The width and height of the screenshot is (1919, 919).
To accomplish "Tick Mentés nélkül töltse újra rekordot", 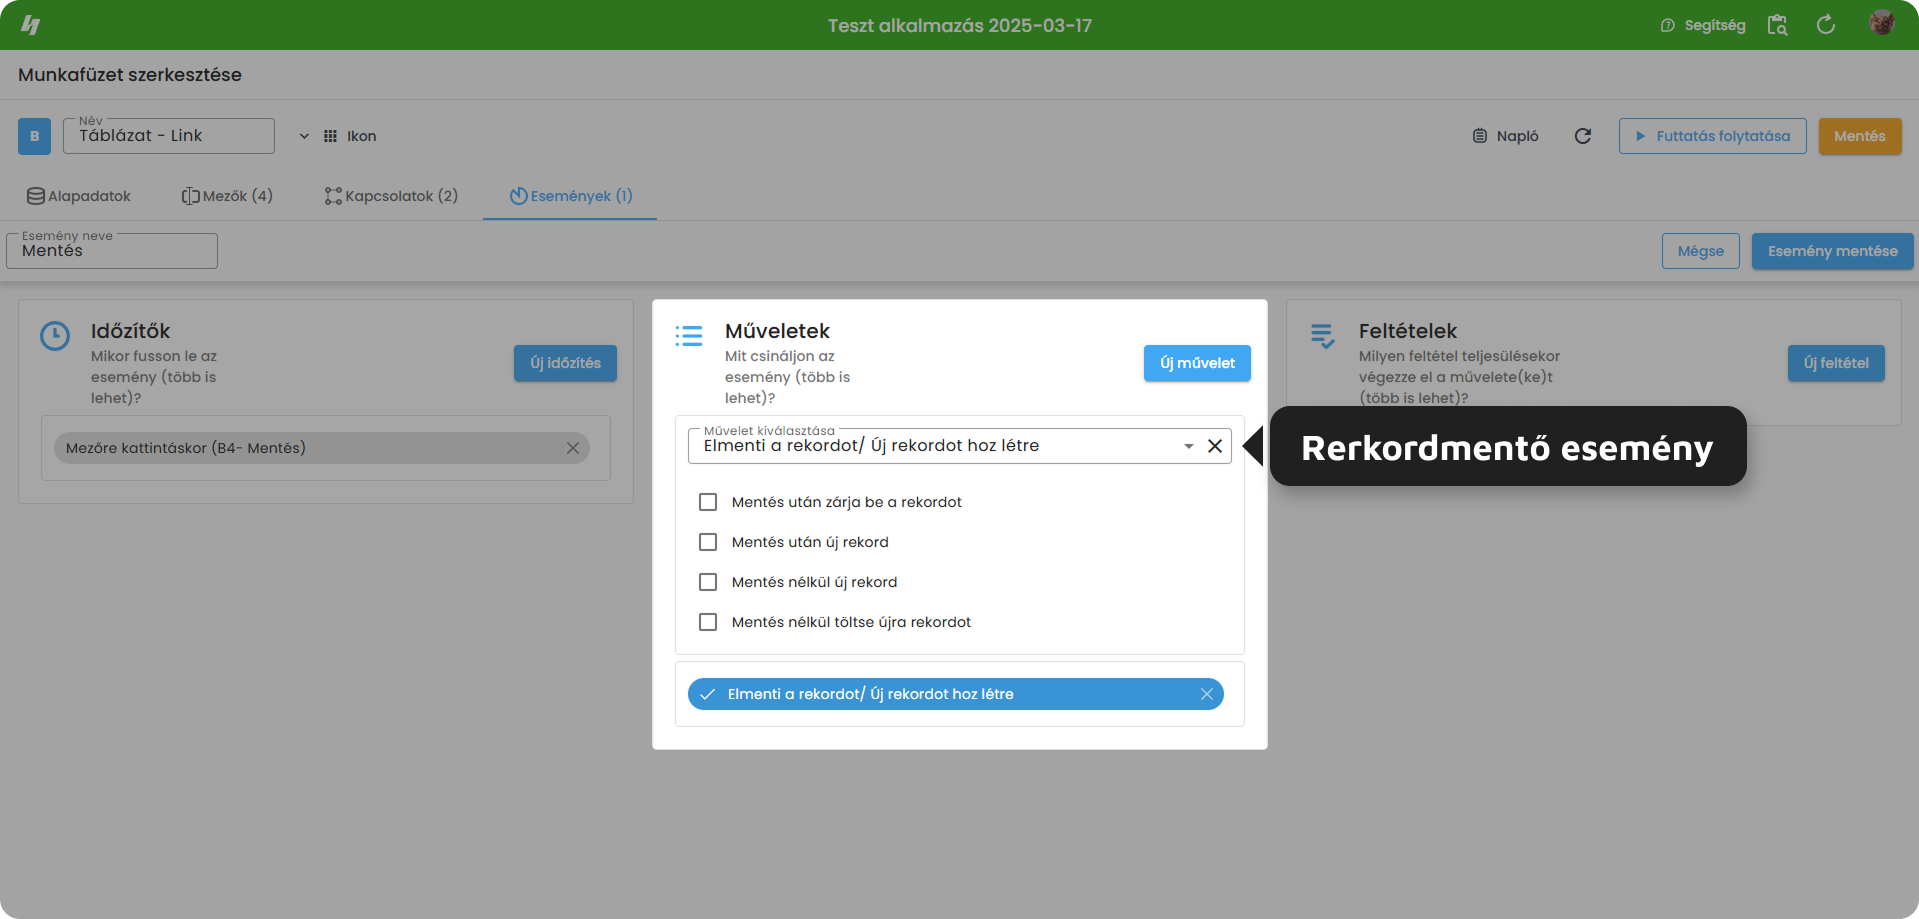I will coord(708,622).
